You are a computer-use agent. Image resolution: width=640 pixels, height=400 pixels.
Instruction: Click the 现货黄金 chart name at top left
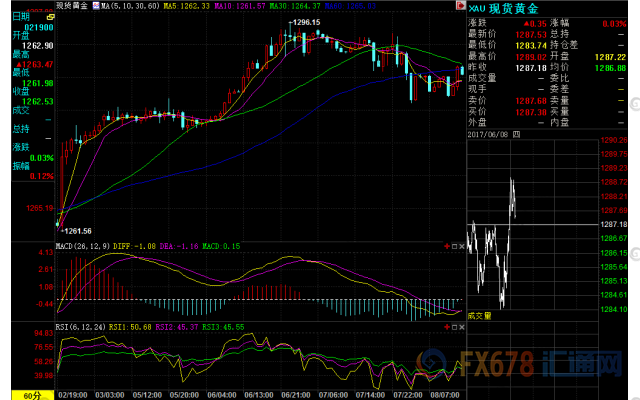(72, 6)
